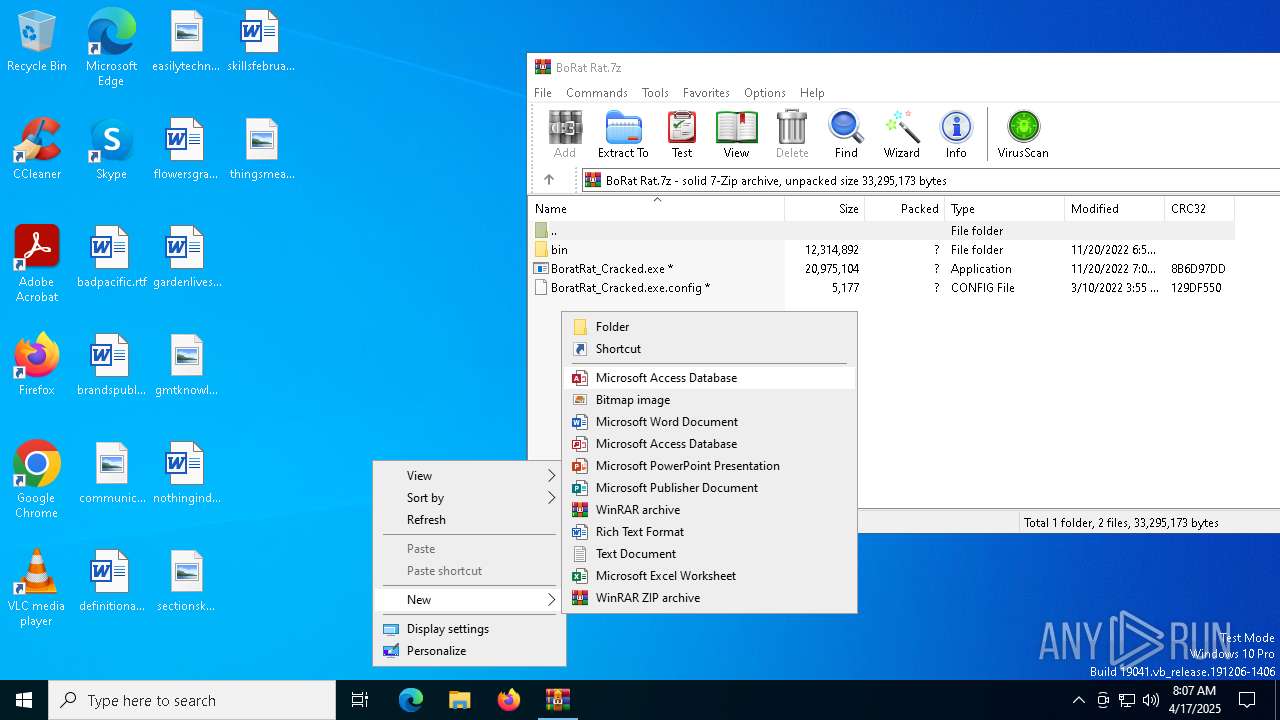Select the VLC media player desktop icon

coord(37,588)
